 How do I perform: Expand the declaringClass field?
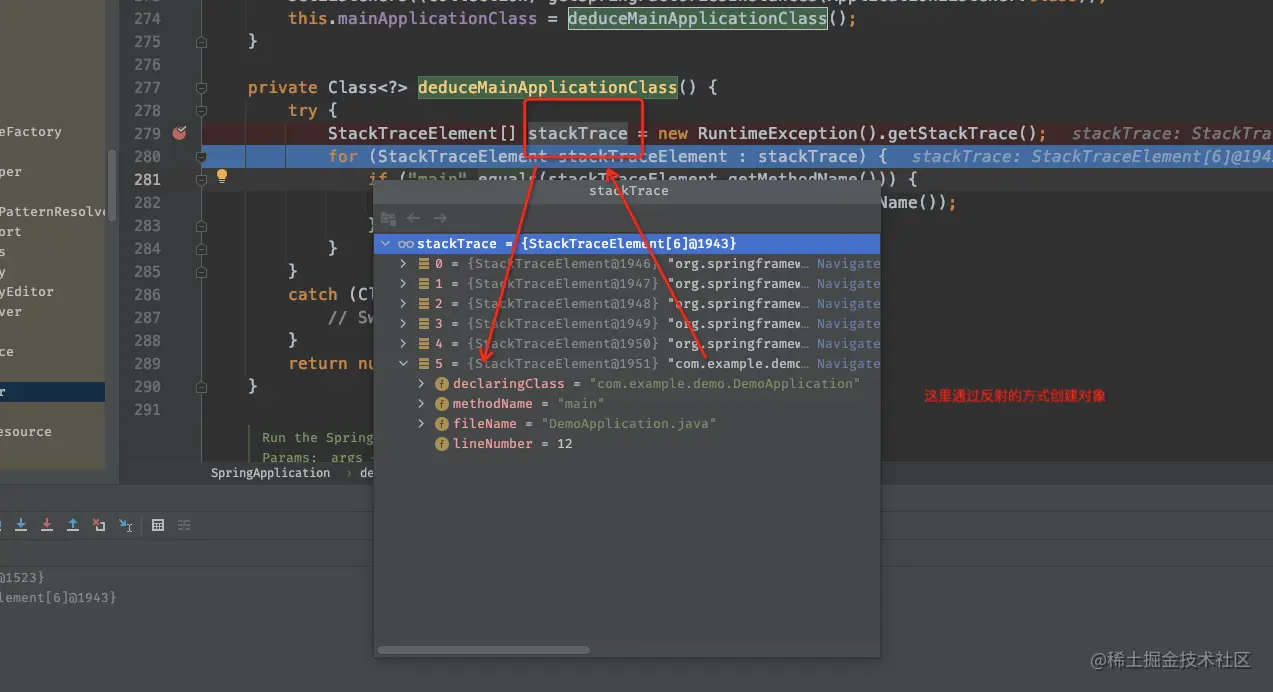(422, 384)
